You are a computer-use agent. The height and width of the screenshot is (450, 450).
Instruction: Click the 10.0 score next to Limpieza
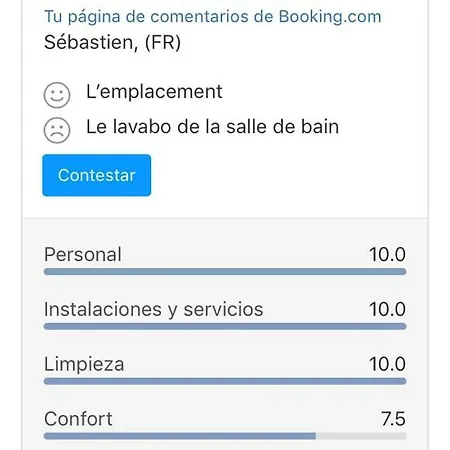[387, 364]
